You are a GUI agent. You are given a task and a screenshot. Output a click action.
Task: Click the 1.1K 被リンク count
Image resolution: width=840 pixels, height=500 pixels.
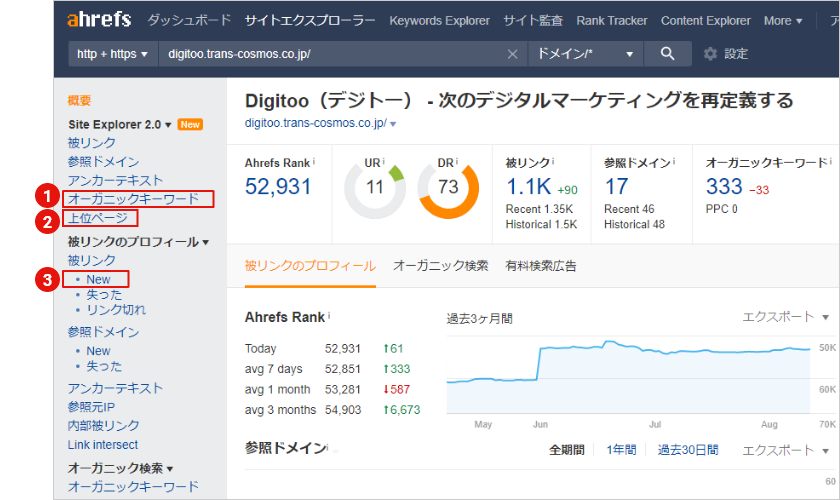529,186
